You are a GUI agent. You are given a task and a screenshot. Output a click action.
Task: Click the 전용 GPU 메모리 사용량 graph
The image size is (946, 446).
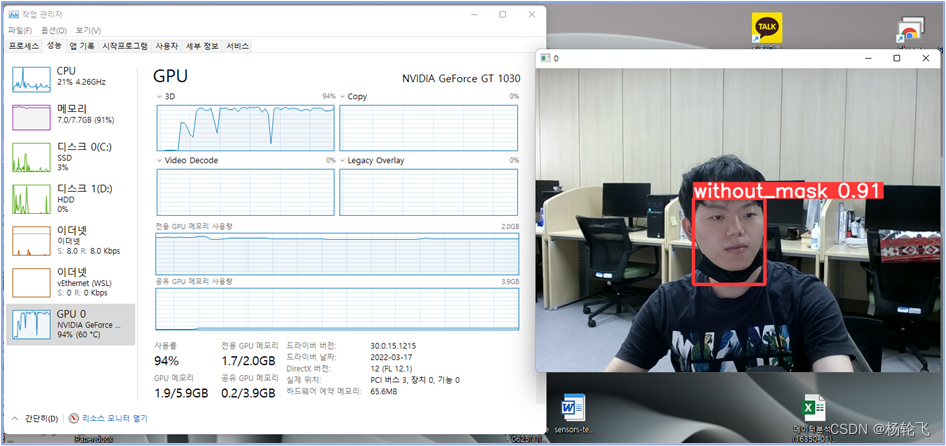[x=337, y=254]
